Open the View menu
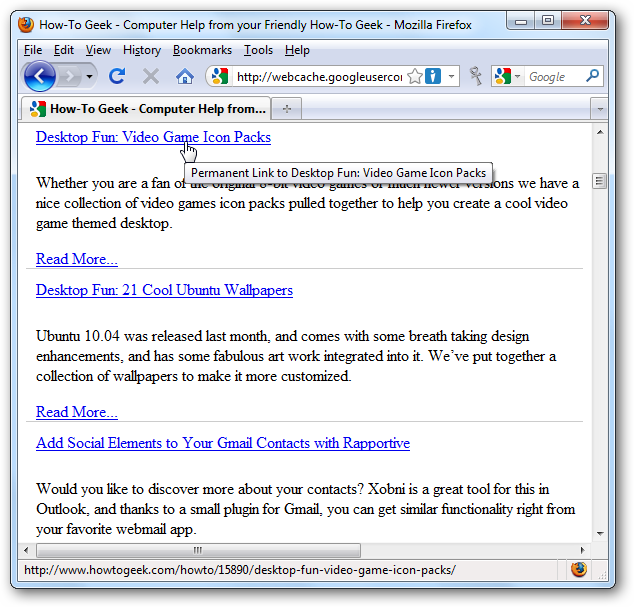The height and width of the screenshot is (607, 634). click(x=98, y=50)
